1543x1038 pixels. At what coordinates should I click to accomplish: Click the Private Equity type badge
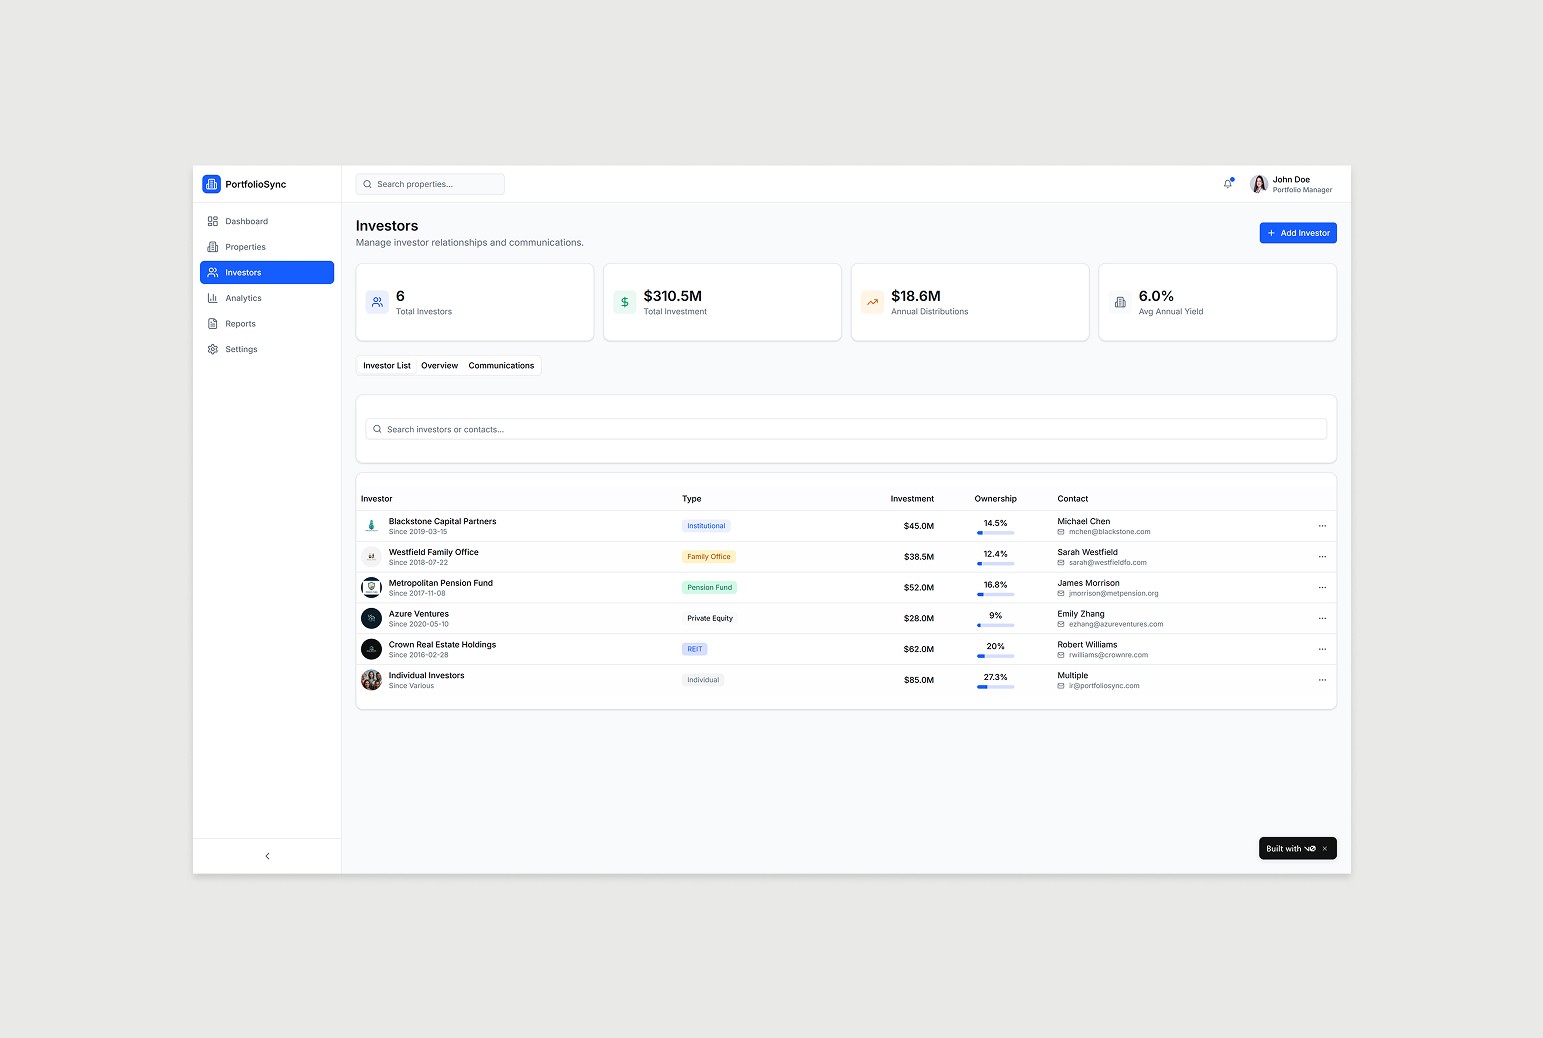pos(710,619)
